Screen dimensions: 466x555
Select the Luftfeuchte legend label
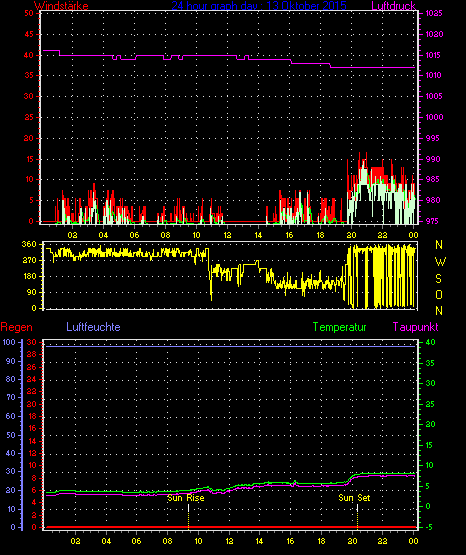tap(93, 327)
